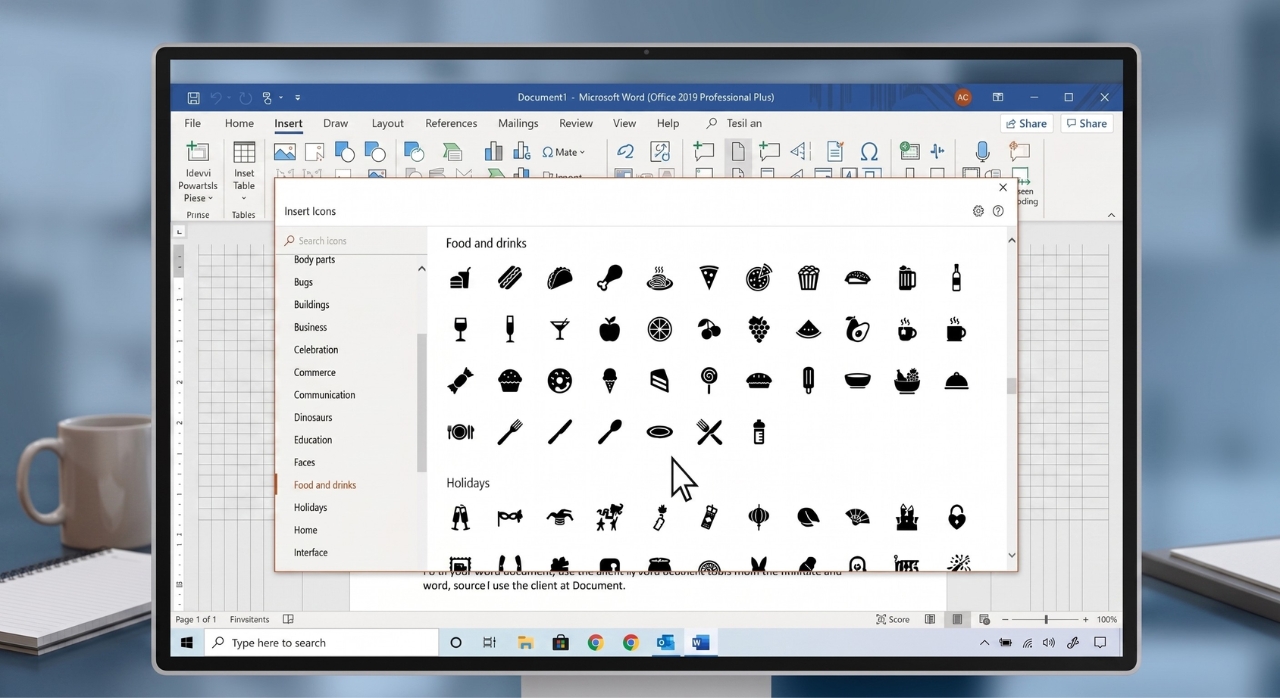Viewport: 1280px width, 698px height.
Task: Click zoom in plus button
Action: point(1085,620)
